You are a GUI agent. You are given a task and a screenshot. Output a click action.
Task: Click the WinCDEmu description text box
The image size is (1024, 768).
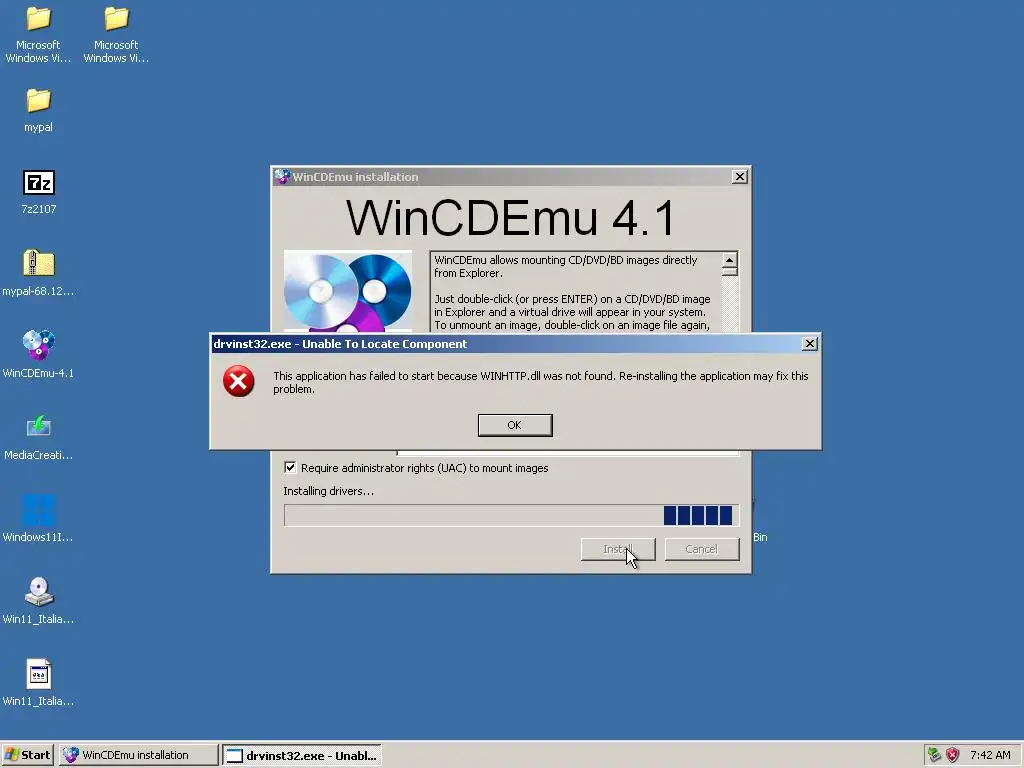pyautogui.click(x=575, y=291)
